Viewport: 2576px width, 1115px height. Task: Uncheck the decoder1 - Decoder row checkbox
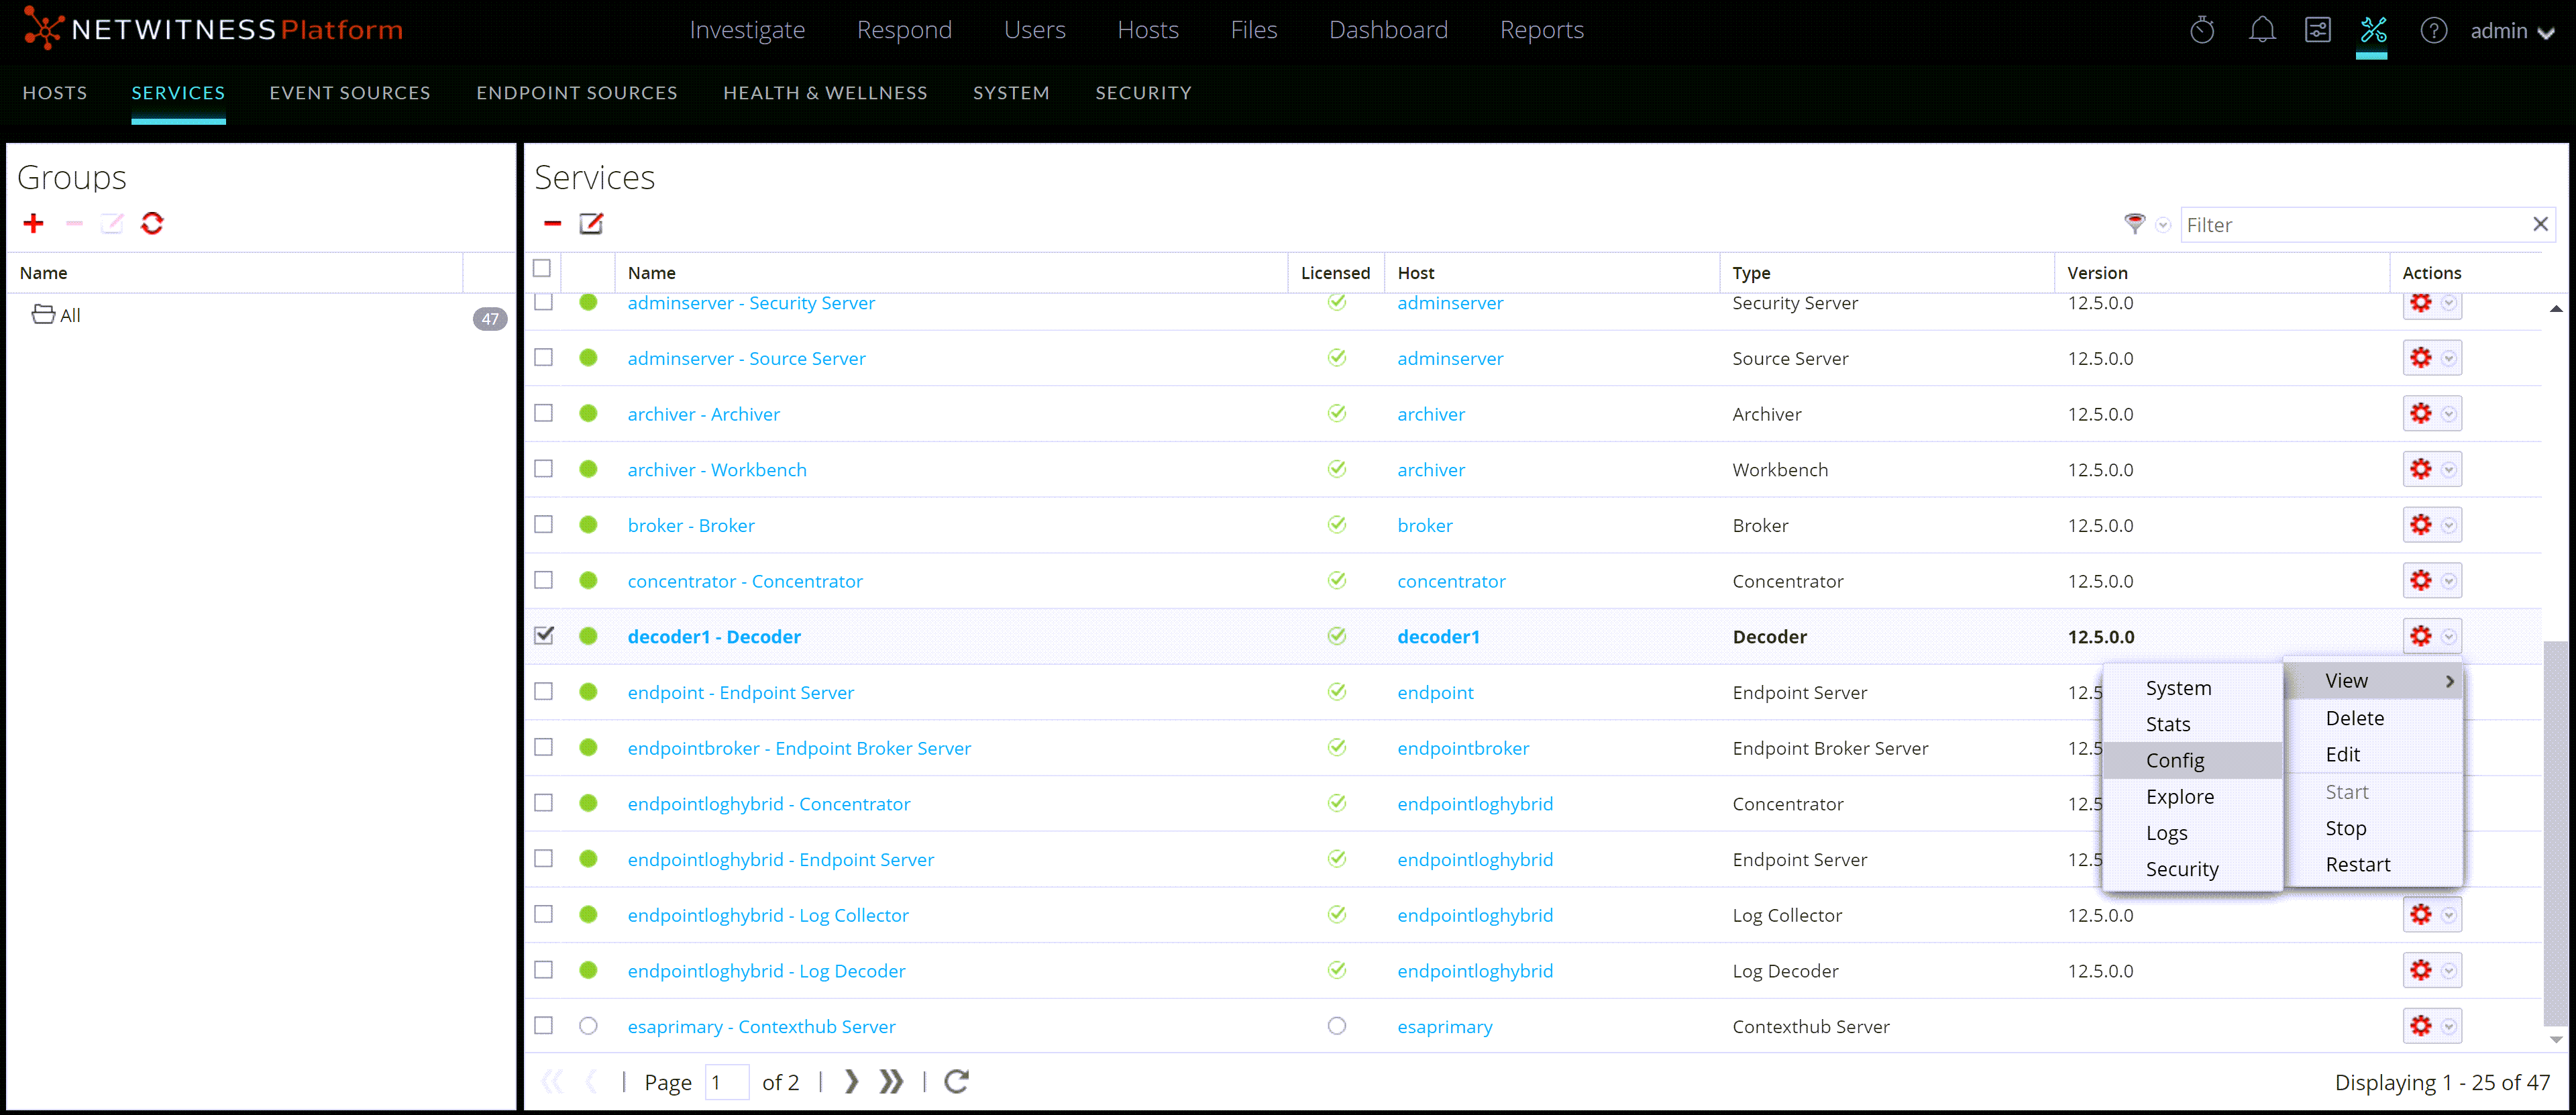tap(543, 636)
